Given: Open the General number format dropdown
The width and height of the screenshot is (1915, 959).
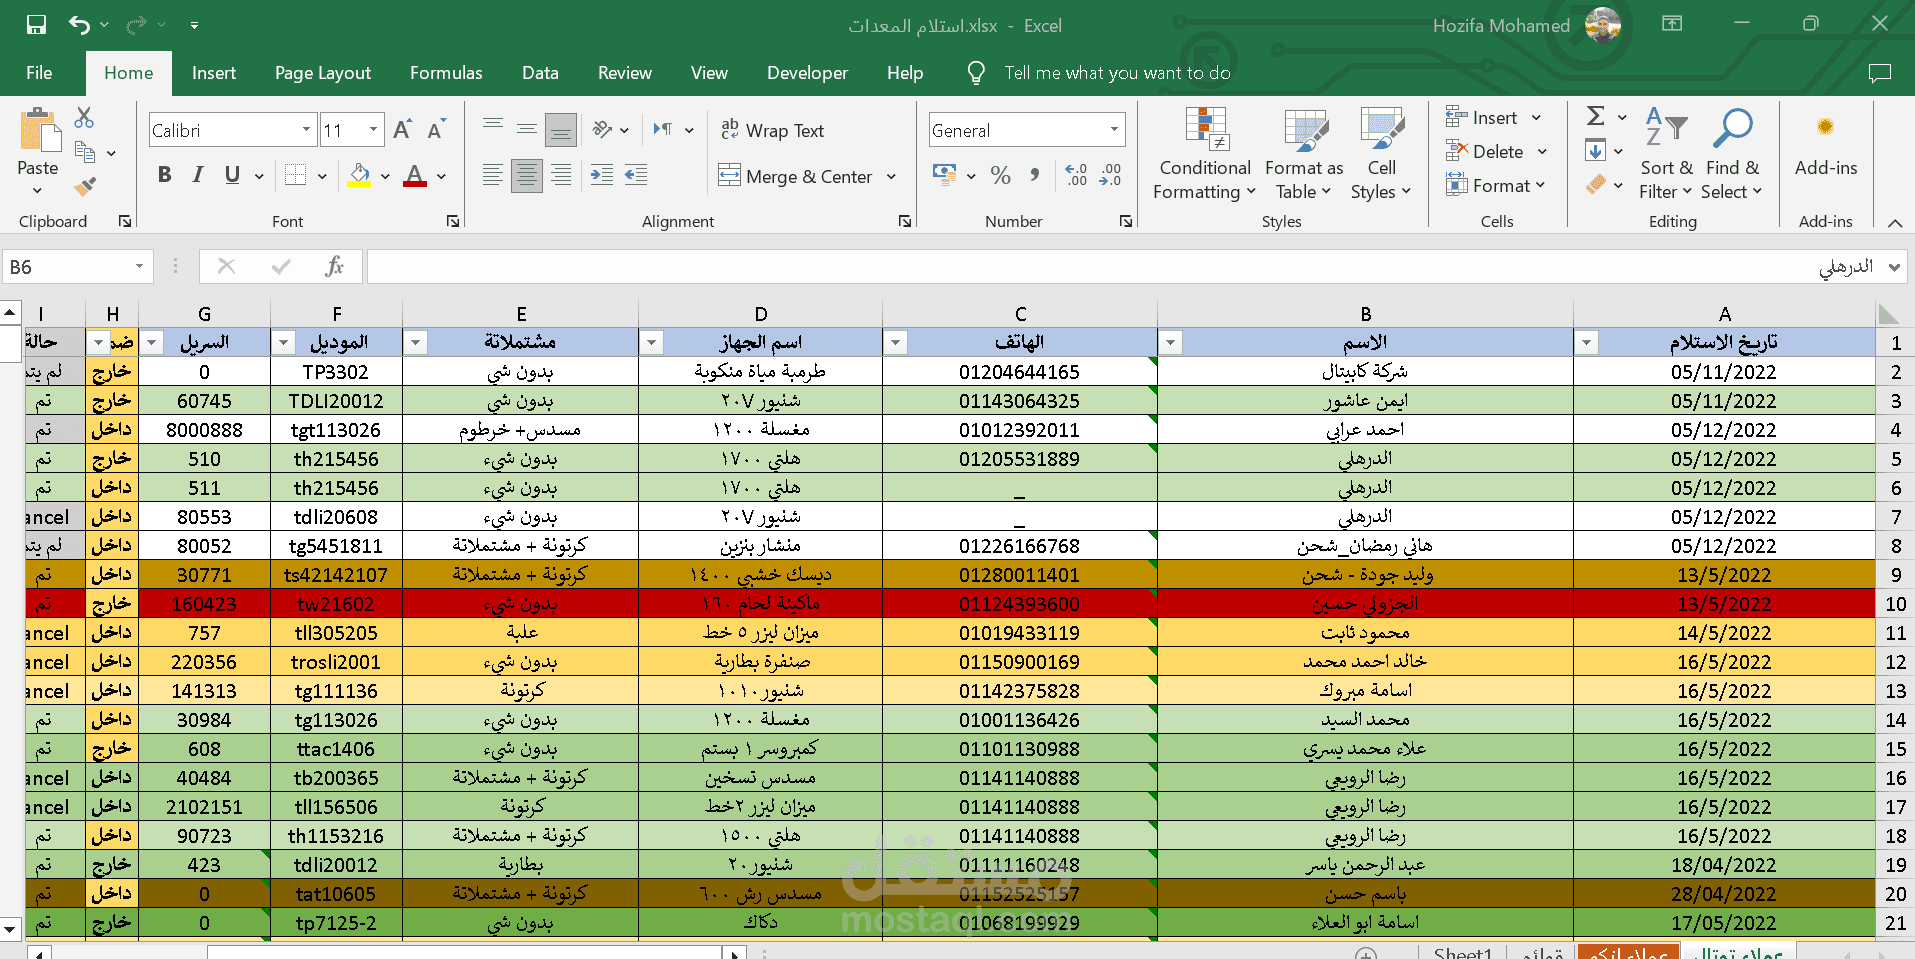Looking at the screenshot, I should pyautogui.click(x=1114, y=130).
